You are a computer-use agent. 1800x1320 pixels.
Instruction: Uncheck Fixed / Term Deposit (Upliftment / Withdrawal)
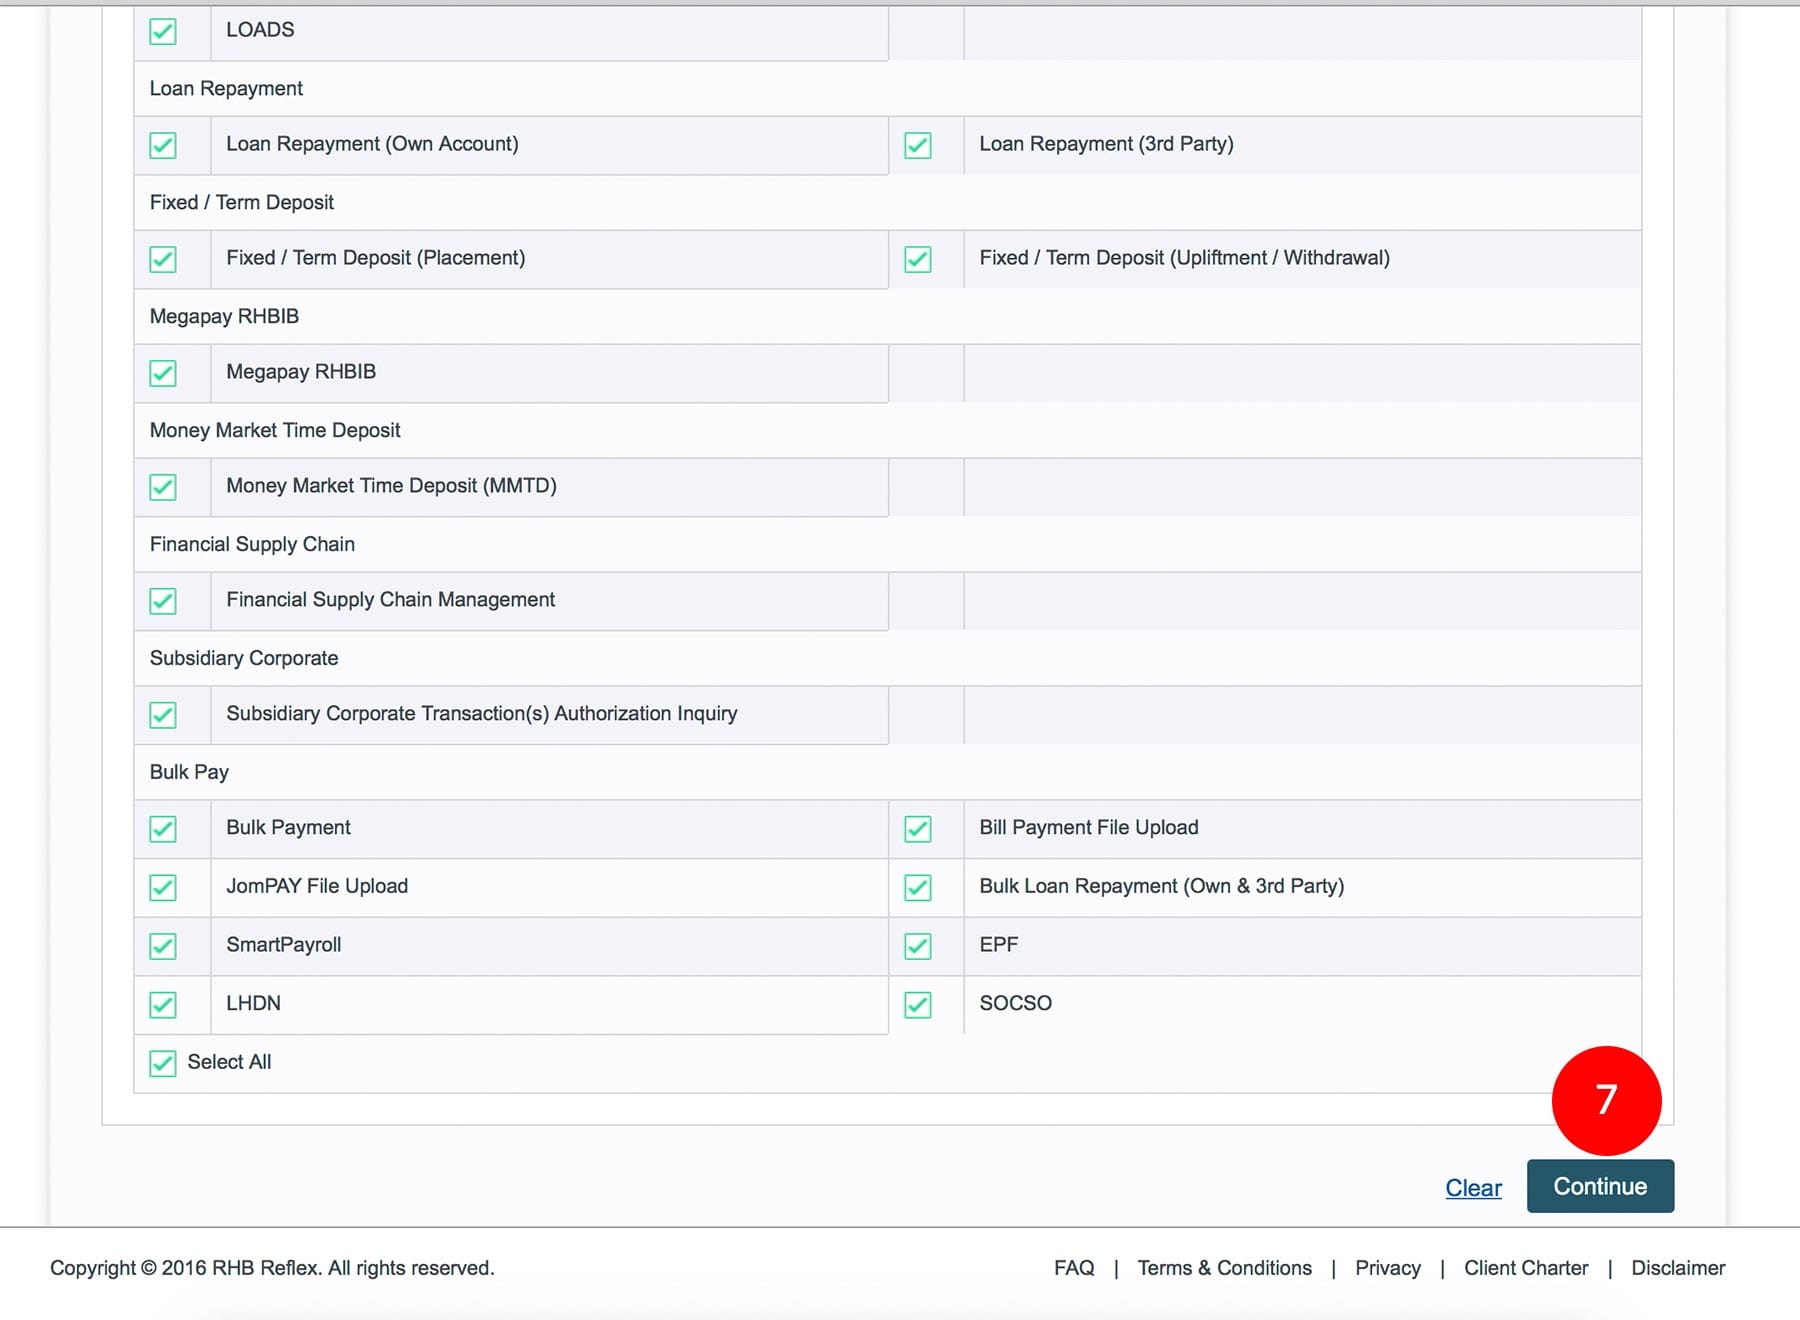coord(917,260)
